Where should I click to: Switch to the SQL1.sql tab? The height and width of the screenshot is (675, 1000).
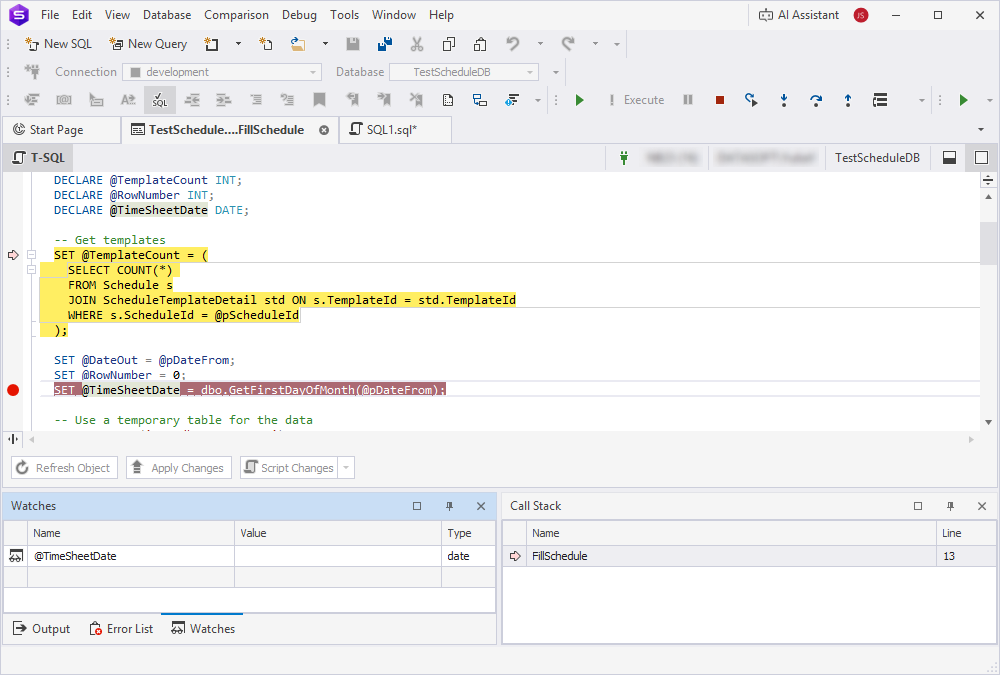pyautogui.click(x=392, y=130)
